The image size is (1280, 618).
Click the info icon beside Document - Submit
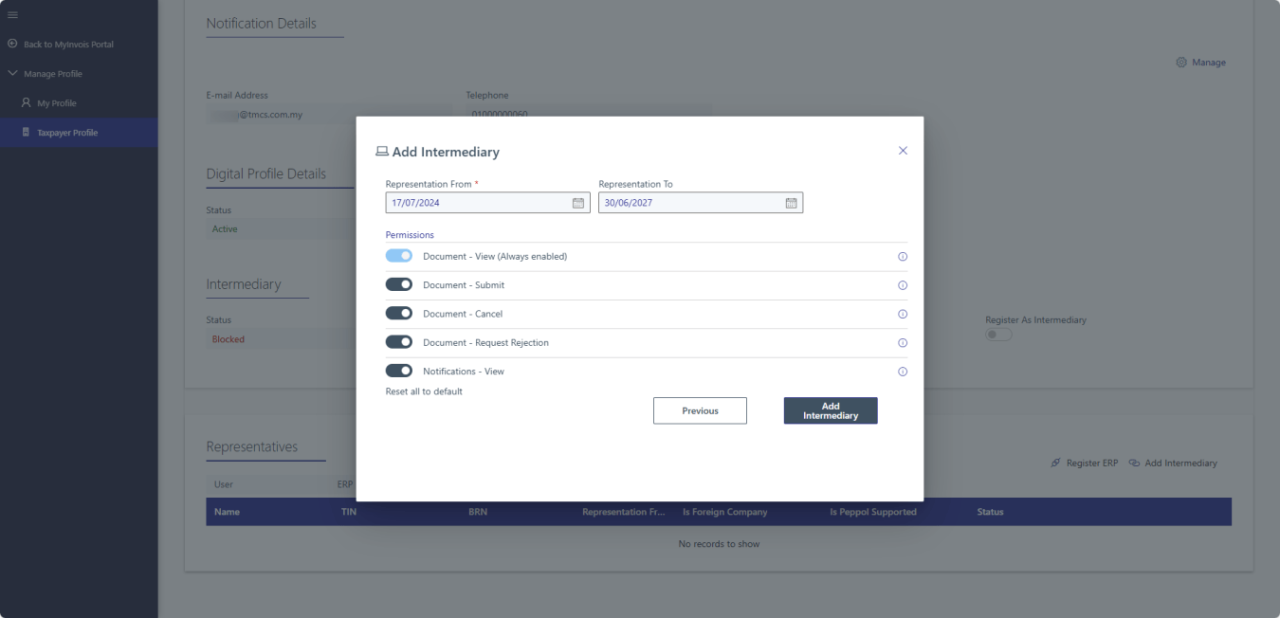tap(902, 285)
